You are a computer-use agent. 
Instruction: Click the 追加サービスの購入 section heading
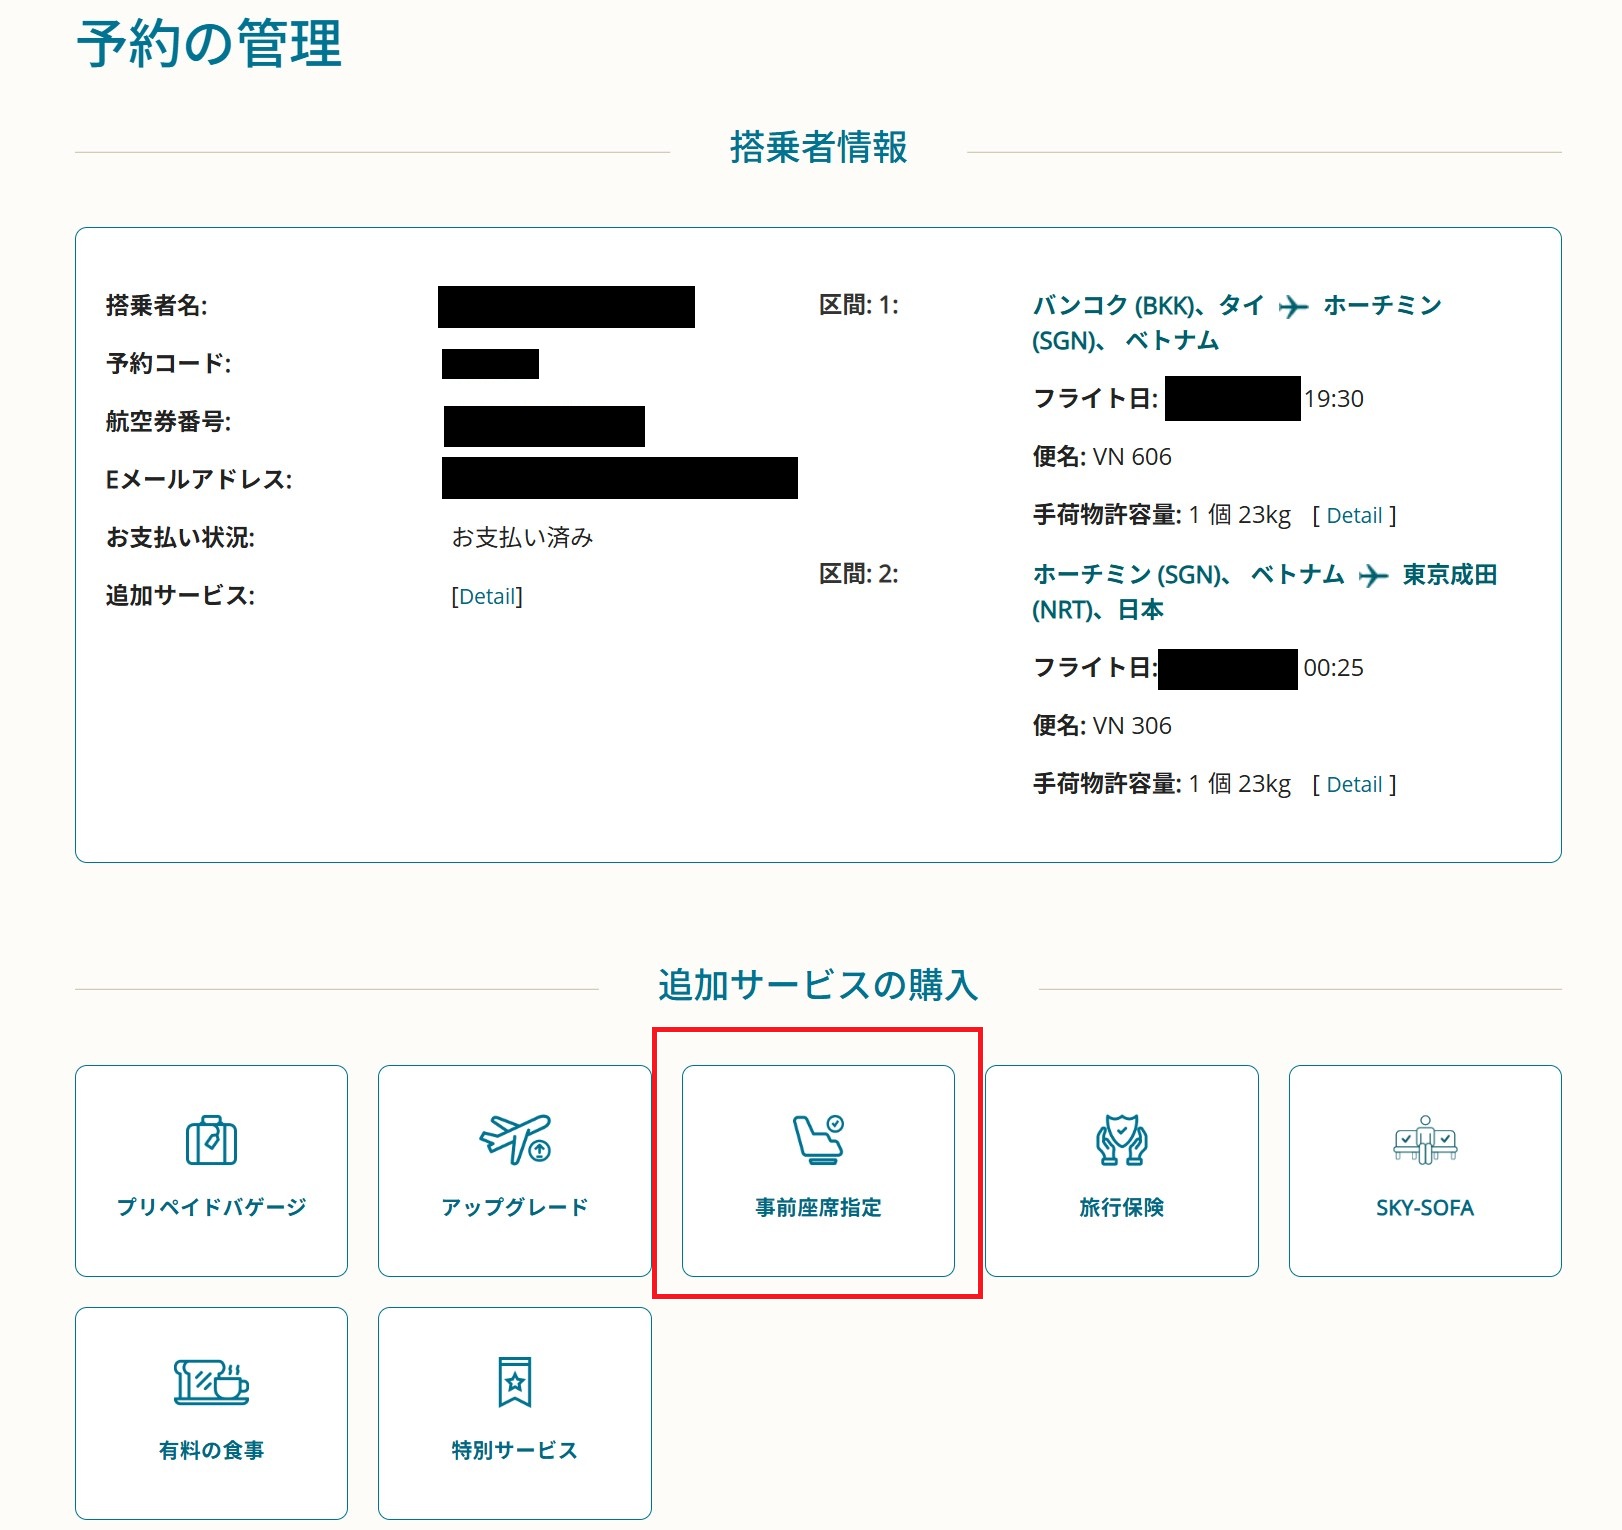tap(818, 986)
